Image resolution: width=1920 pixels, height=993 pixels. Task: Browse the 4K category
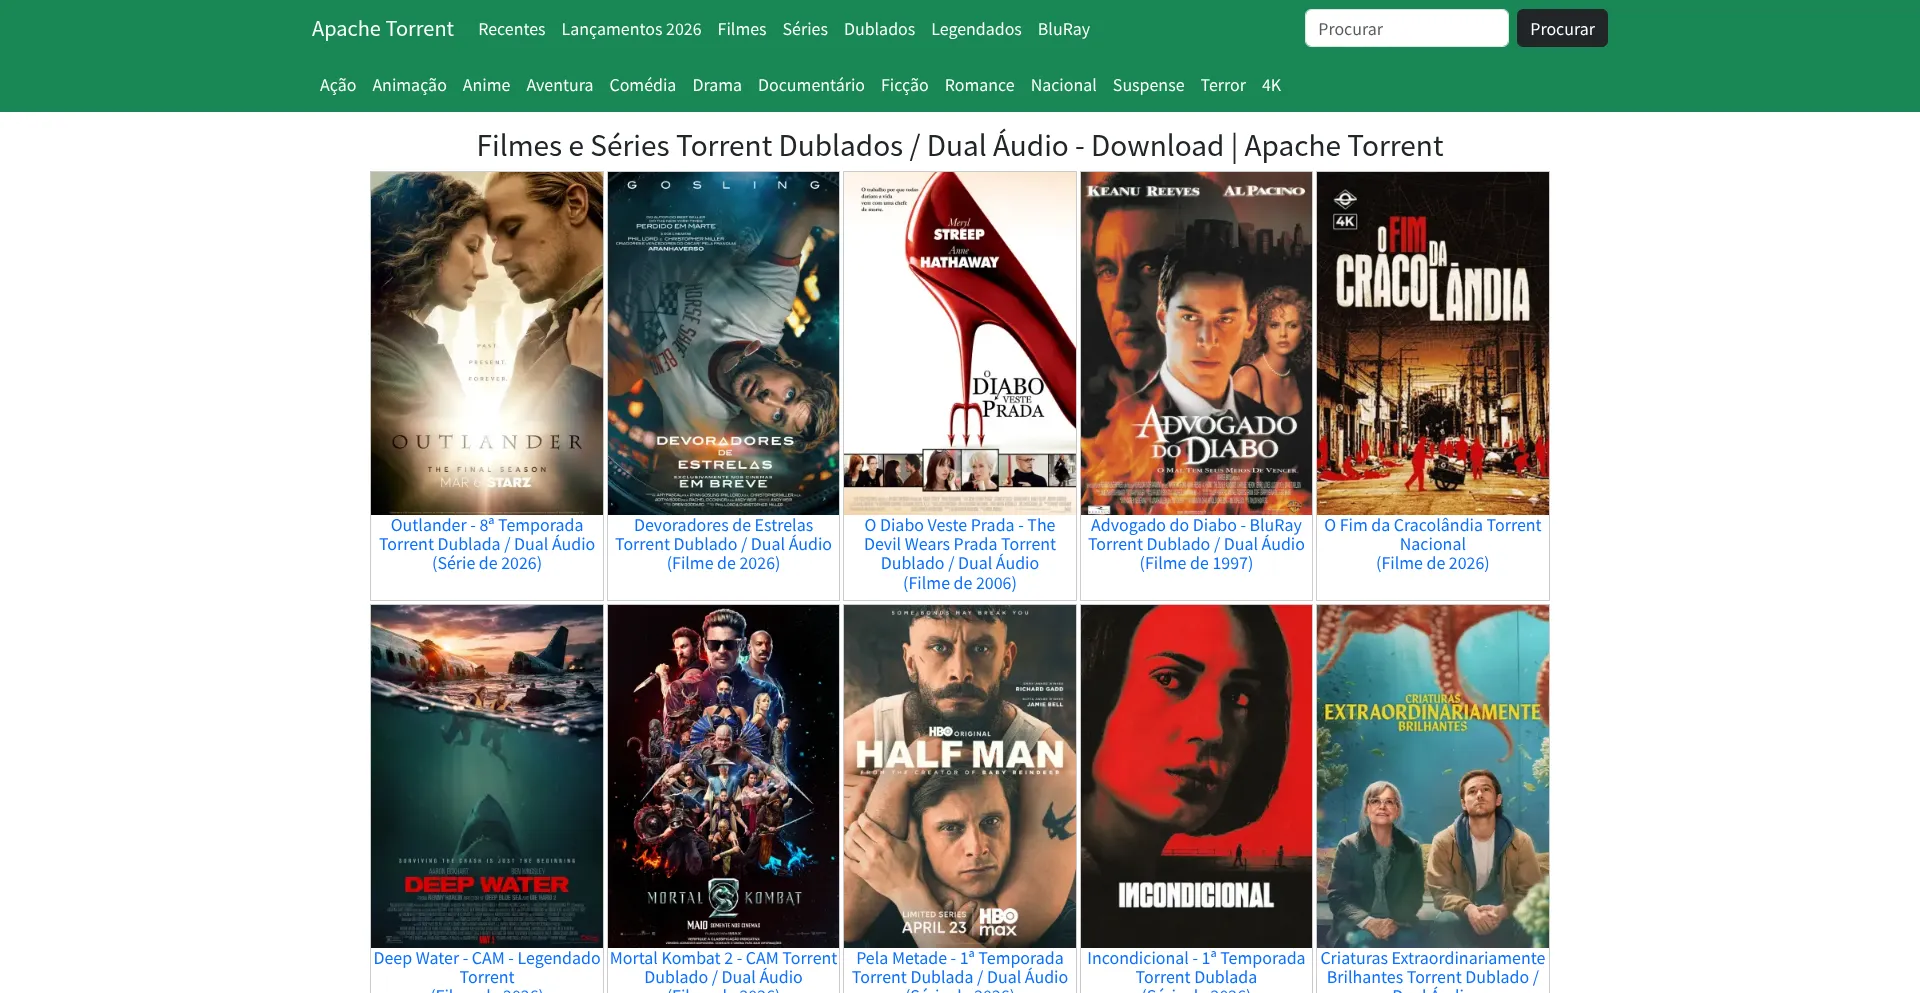click(x=1271, y=85)
